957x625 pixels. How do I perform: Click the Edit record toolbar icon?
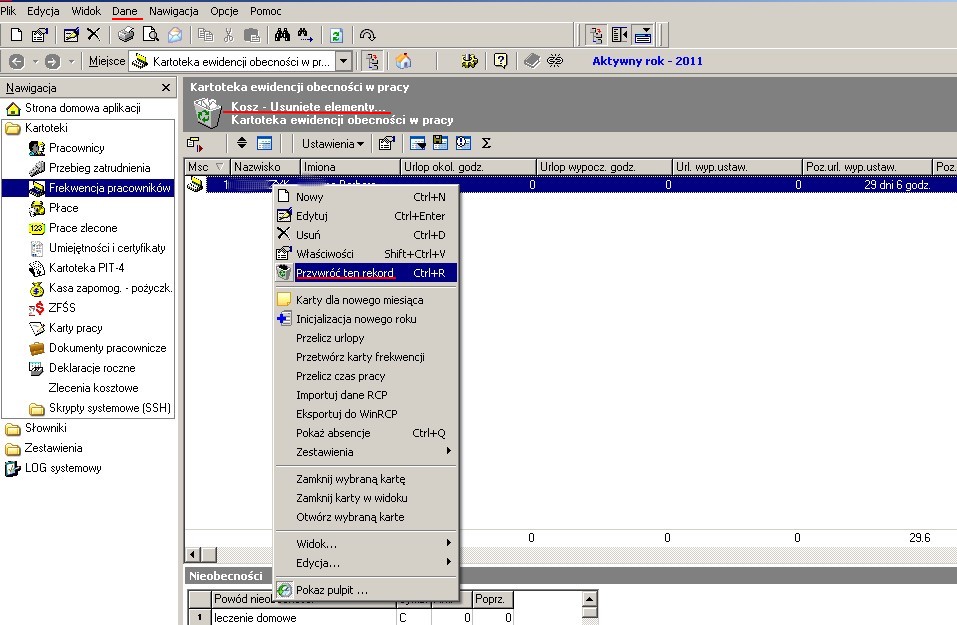point(71,35)
